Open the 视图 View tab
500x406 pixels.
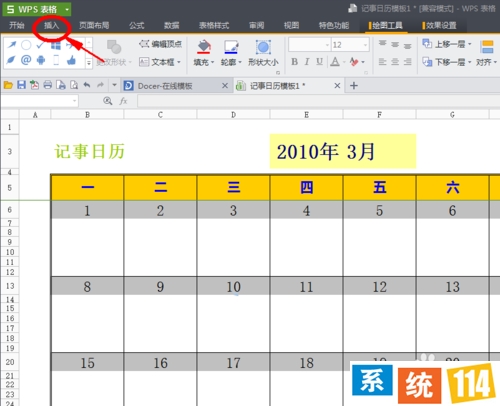[292, 25]
